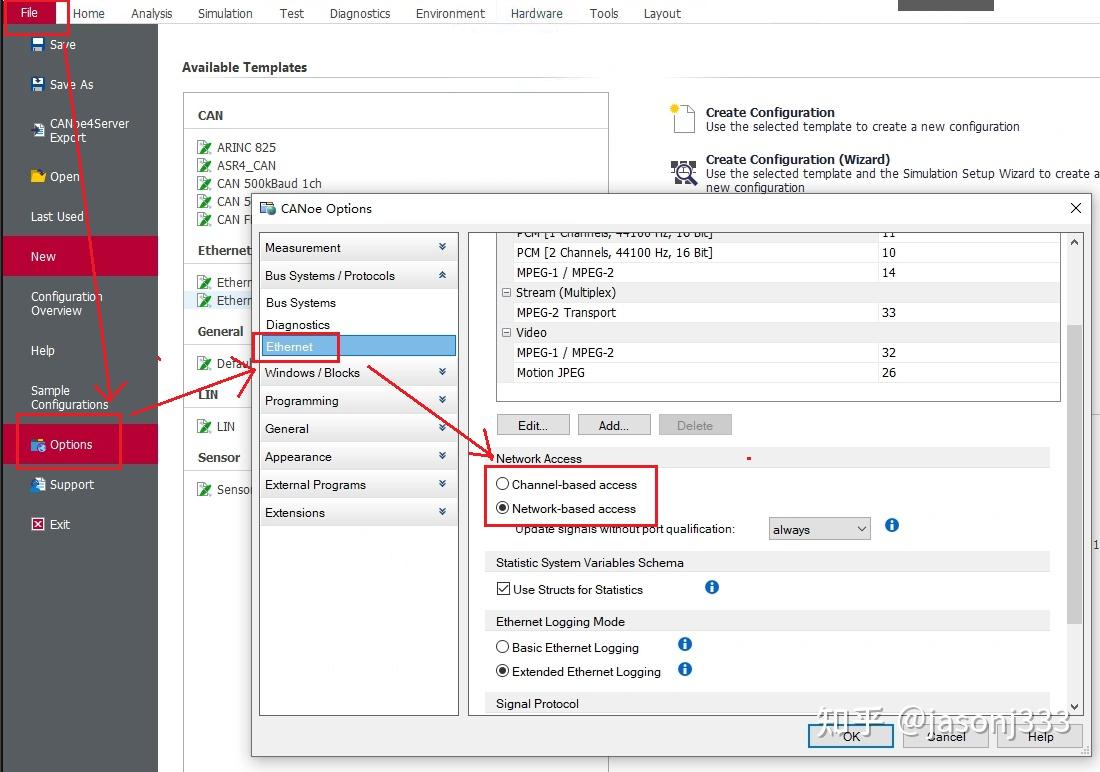Click the Open folder icon
The height and width of the screenshot is (772, 1100).
click(38, 176)
